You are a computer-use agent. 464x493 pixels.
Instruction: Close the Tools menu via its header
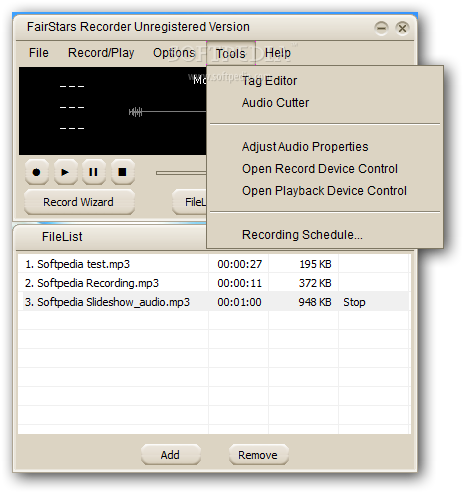coord(231,53)
